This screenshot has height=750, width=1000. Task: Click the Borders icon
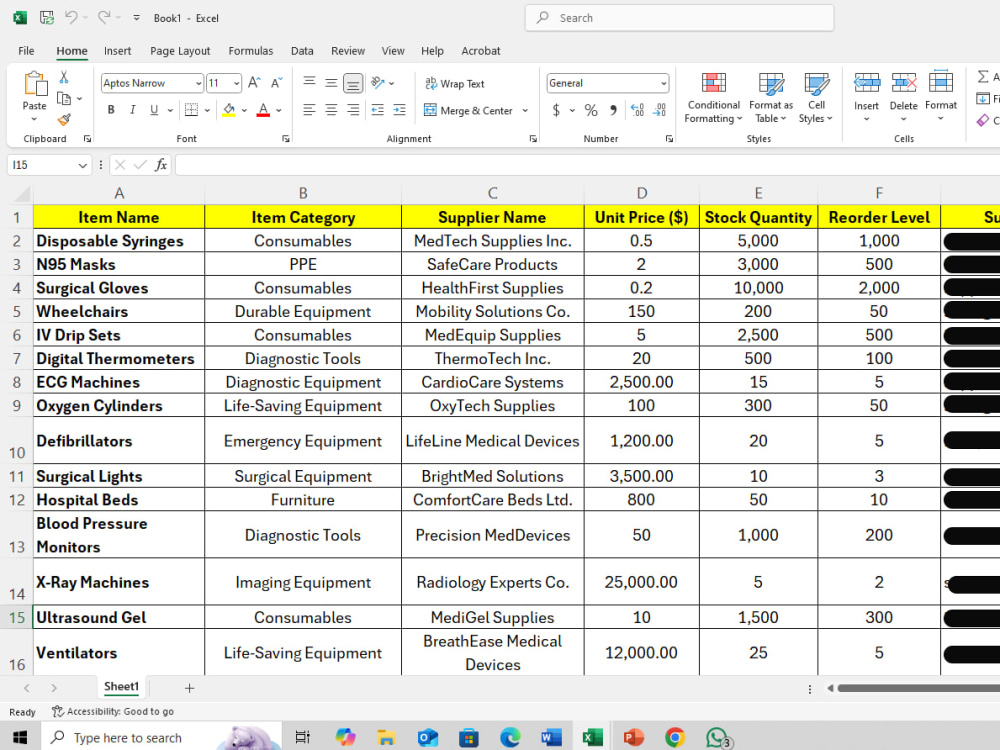click(x=191, y=110)
